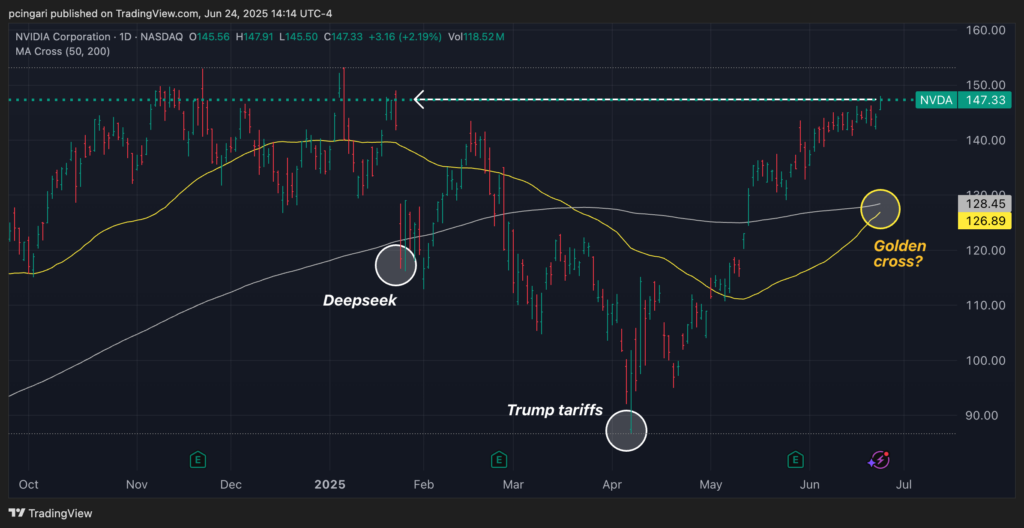Click the TradingView logo at bottom left
The height and width of the screenshot is (528, 1024).
click(x=50, y=514)
